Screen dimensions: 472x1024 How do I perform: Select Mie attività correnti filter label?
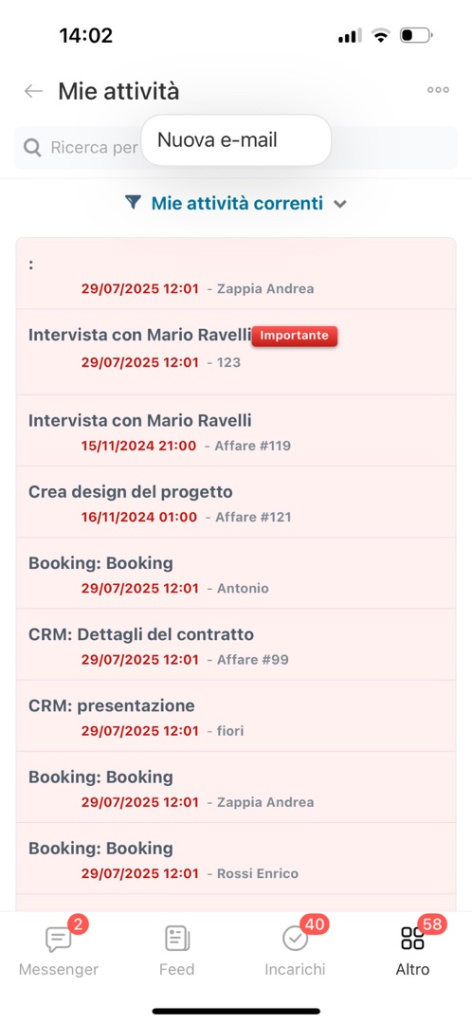click(237, 203)
